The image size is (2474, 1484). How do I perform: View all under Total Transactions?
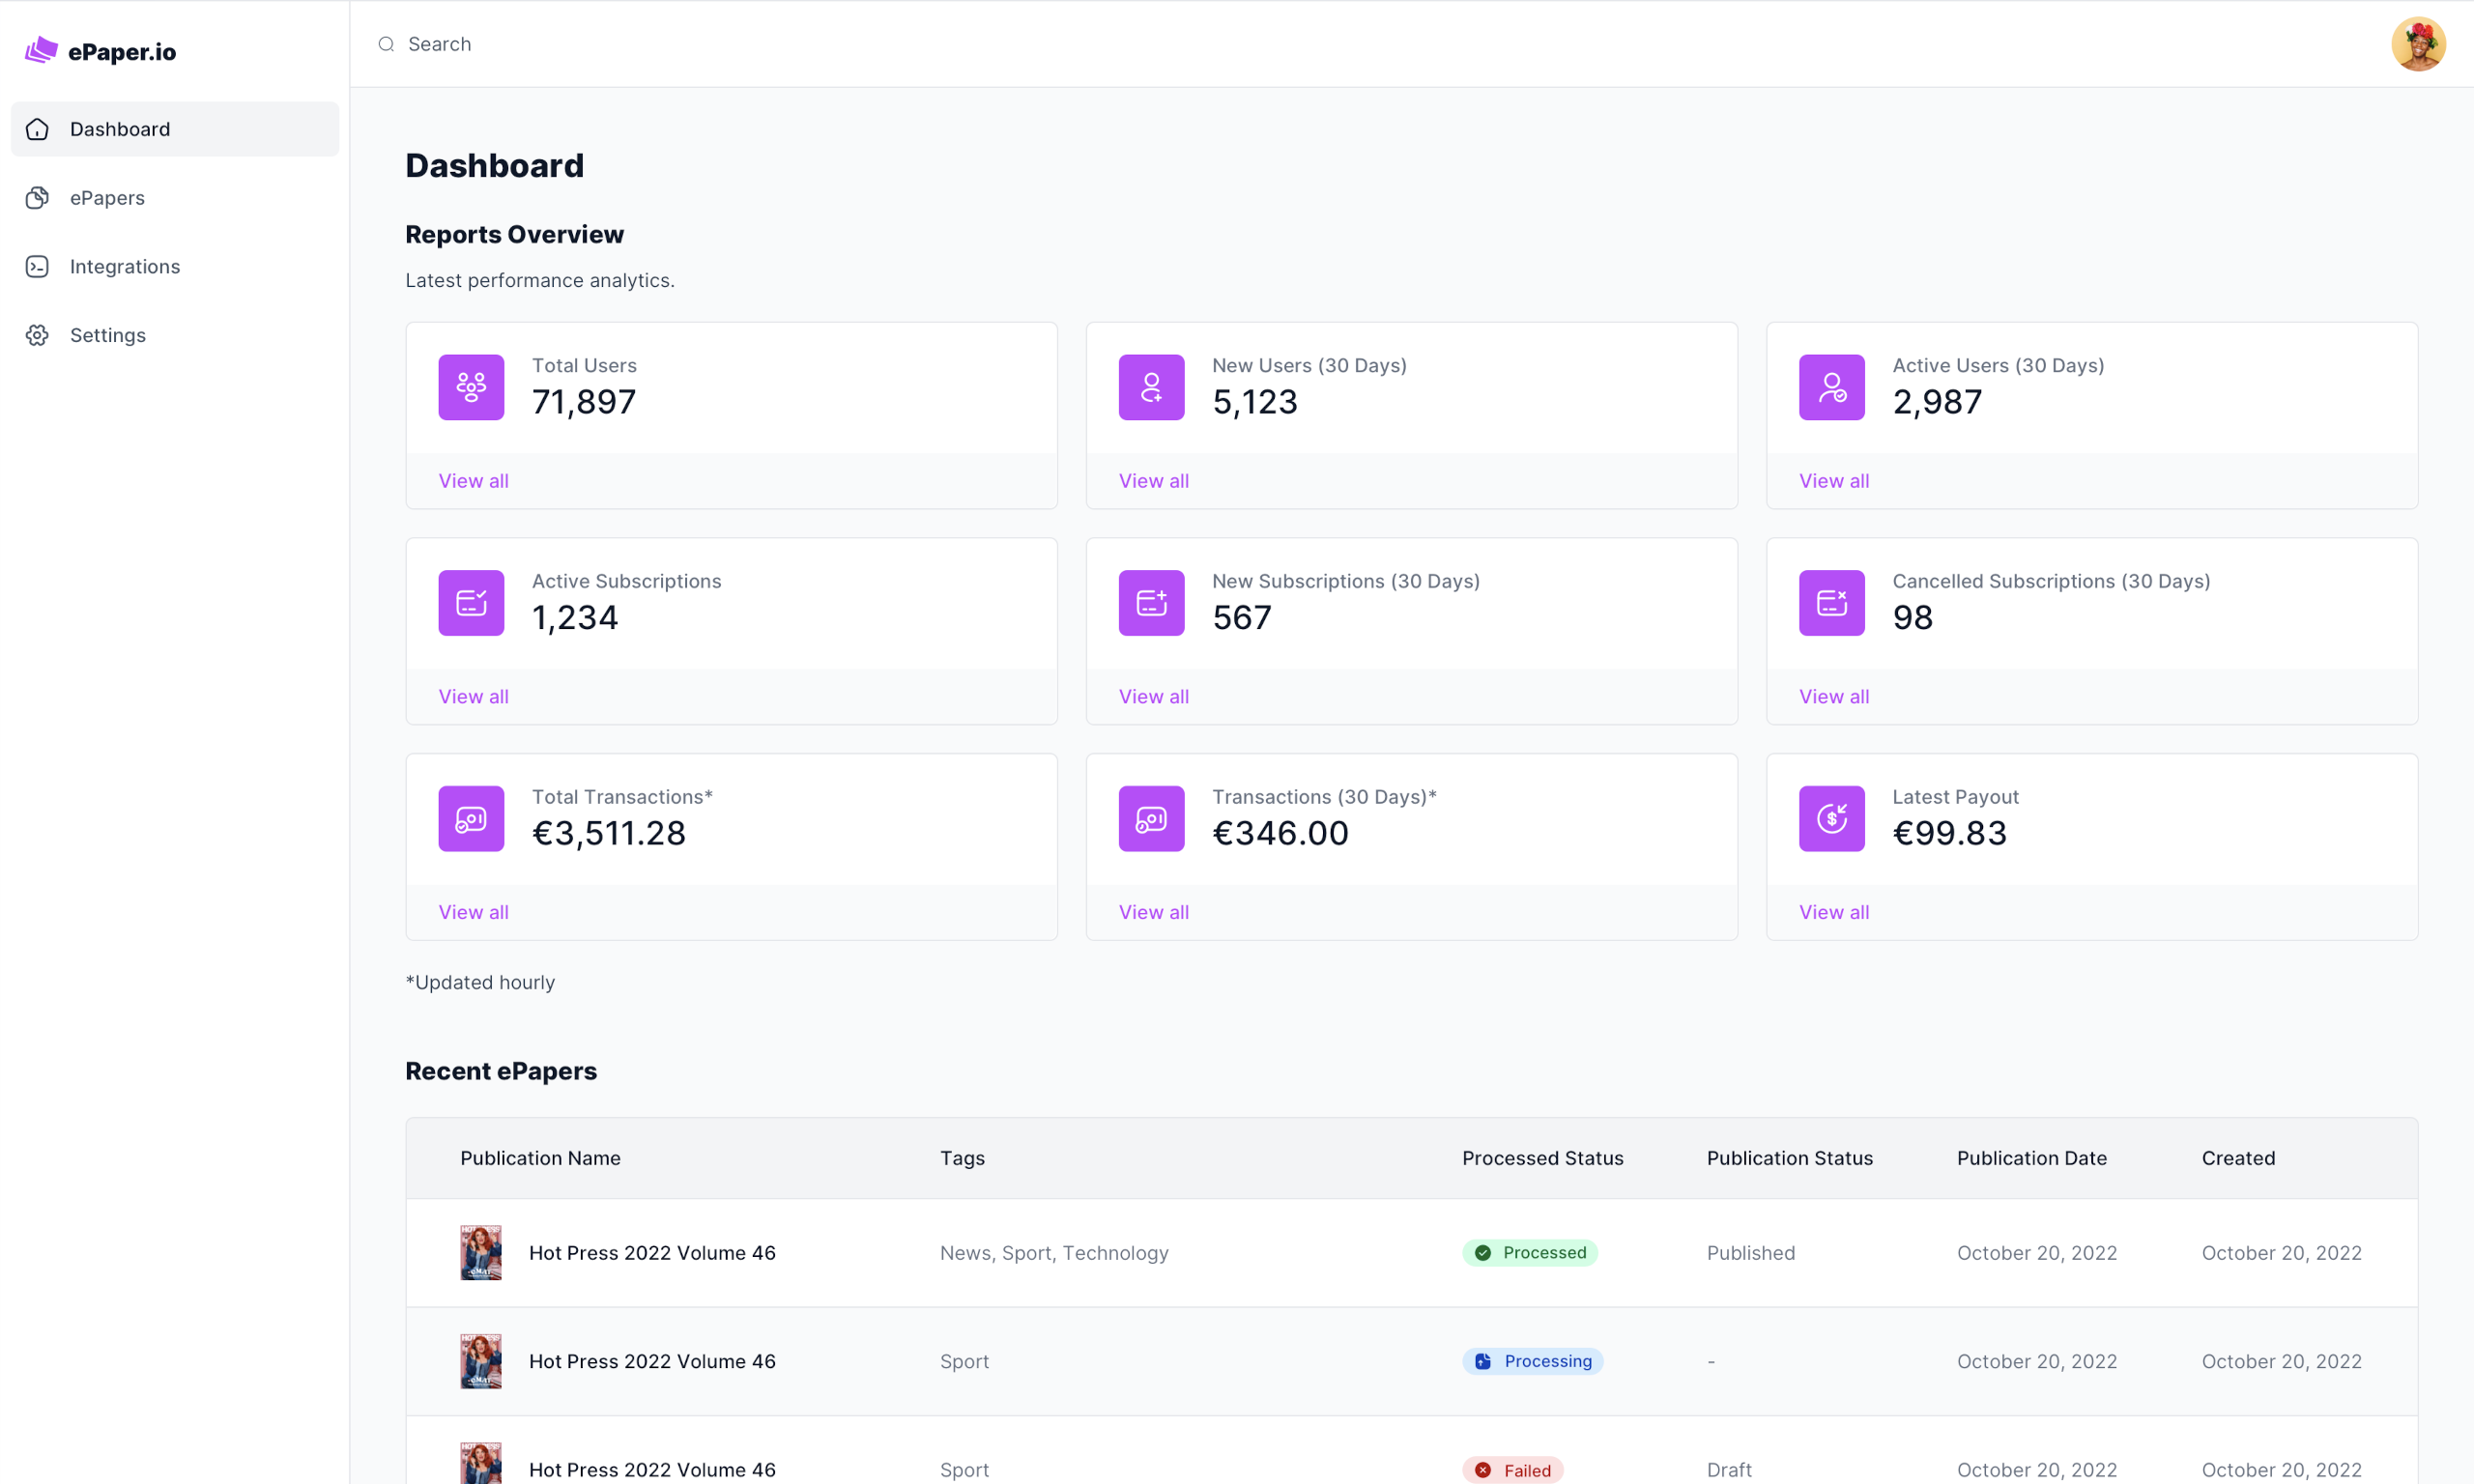point(473,913)
